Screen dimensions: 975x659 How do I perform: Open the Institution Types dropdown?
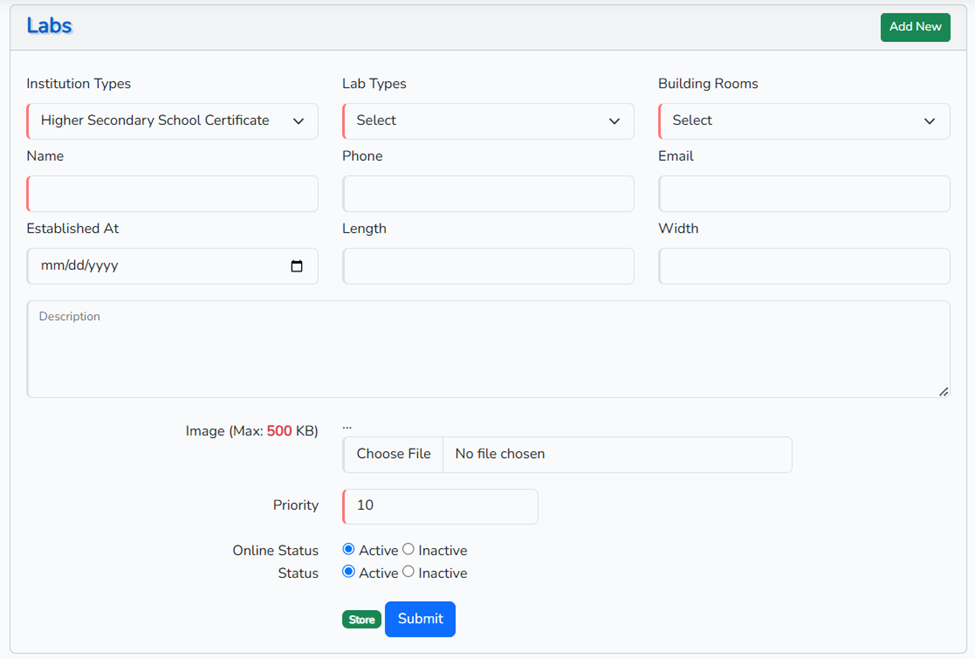(172, 121)
